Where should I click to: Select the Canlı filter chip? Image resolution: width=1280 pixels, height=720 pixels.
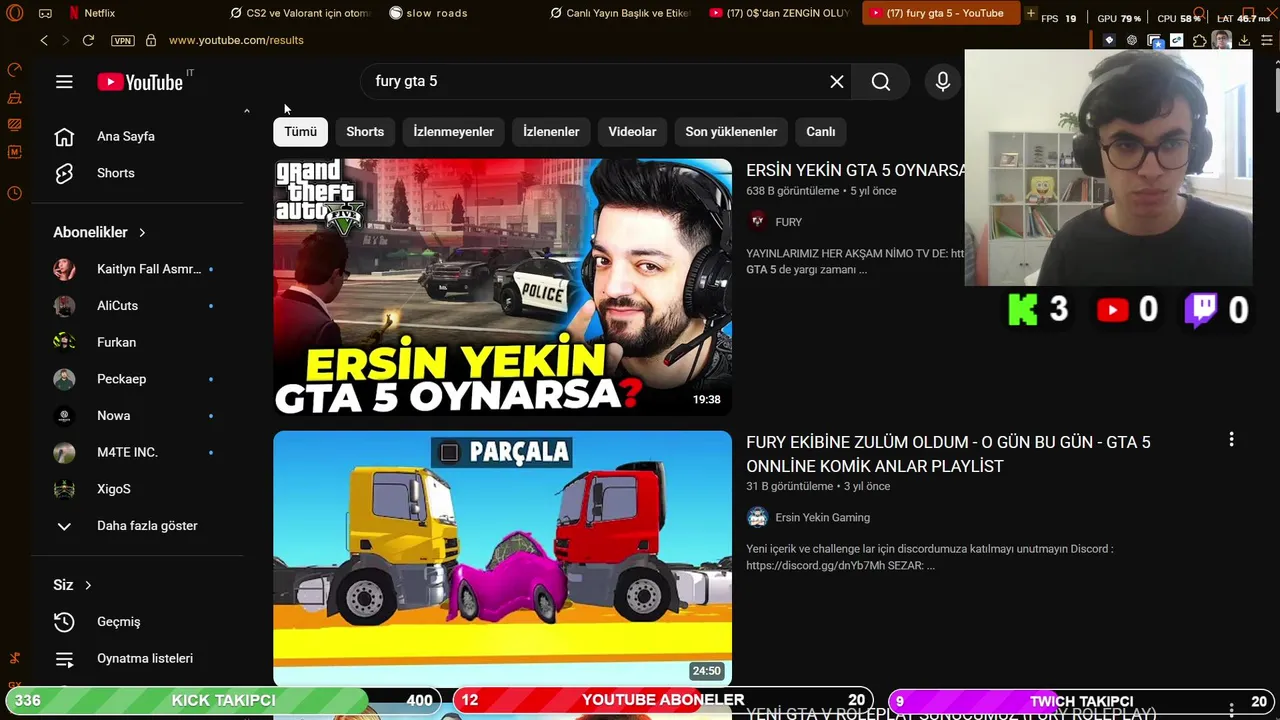[820, 132]
